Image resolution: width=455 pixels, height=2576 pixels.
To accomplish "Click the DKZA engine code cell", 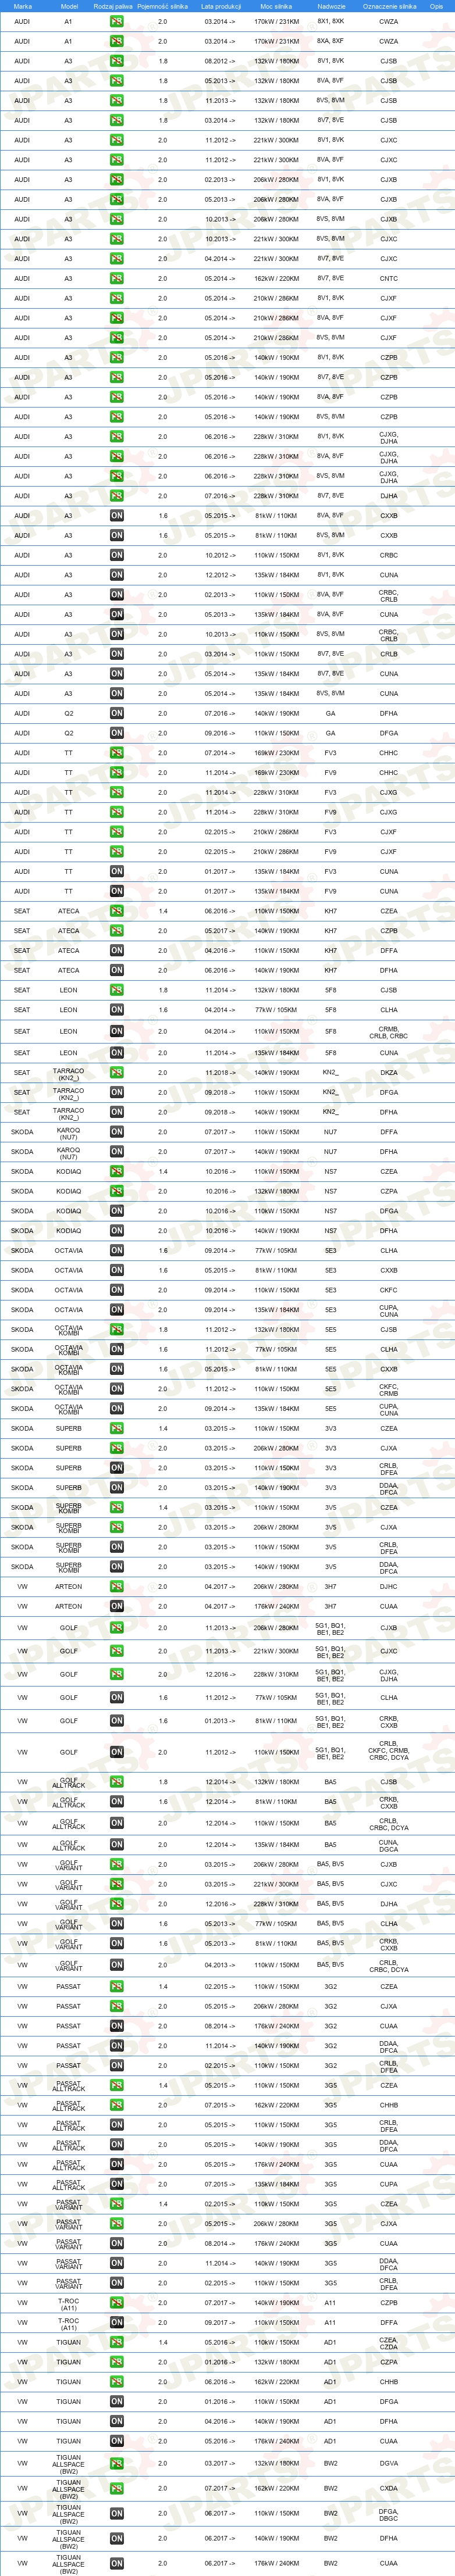I will pyautogui.click(x=388, y=1073).
